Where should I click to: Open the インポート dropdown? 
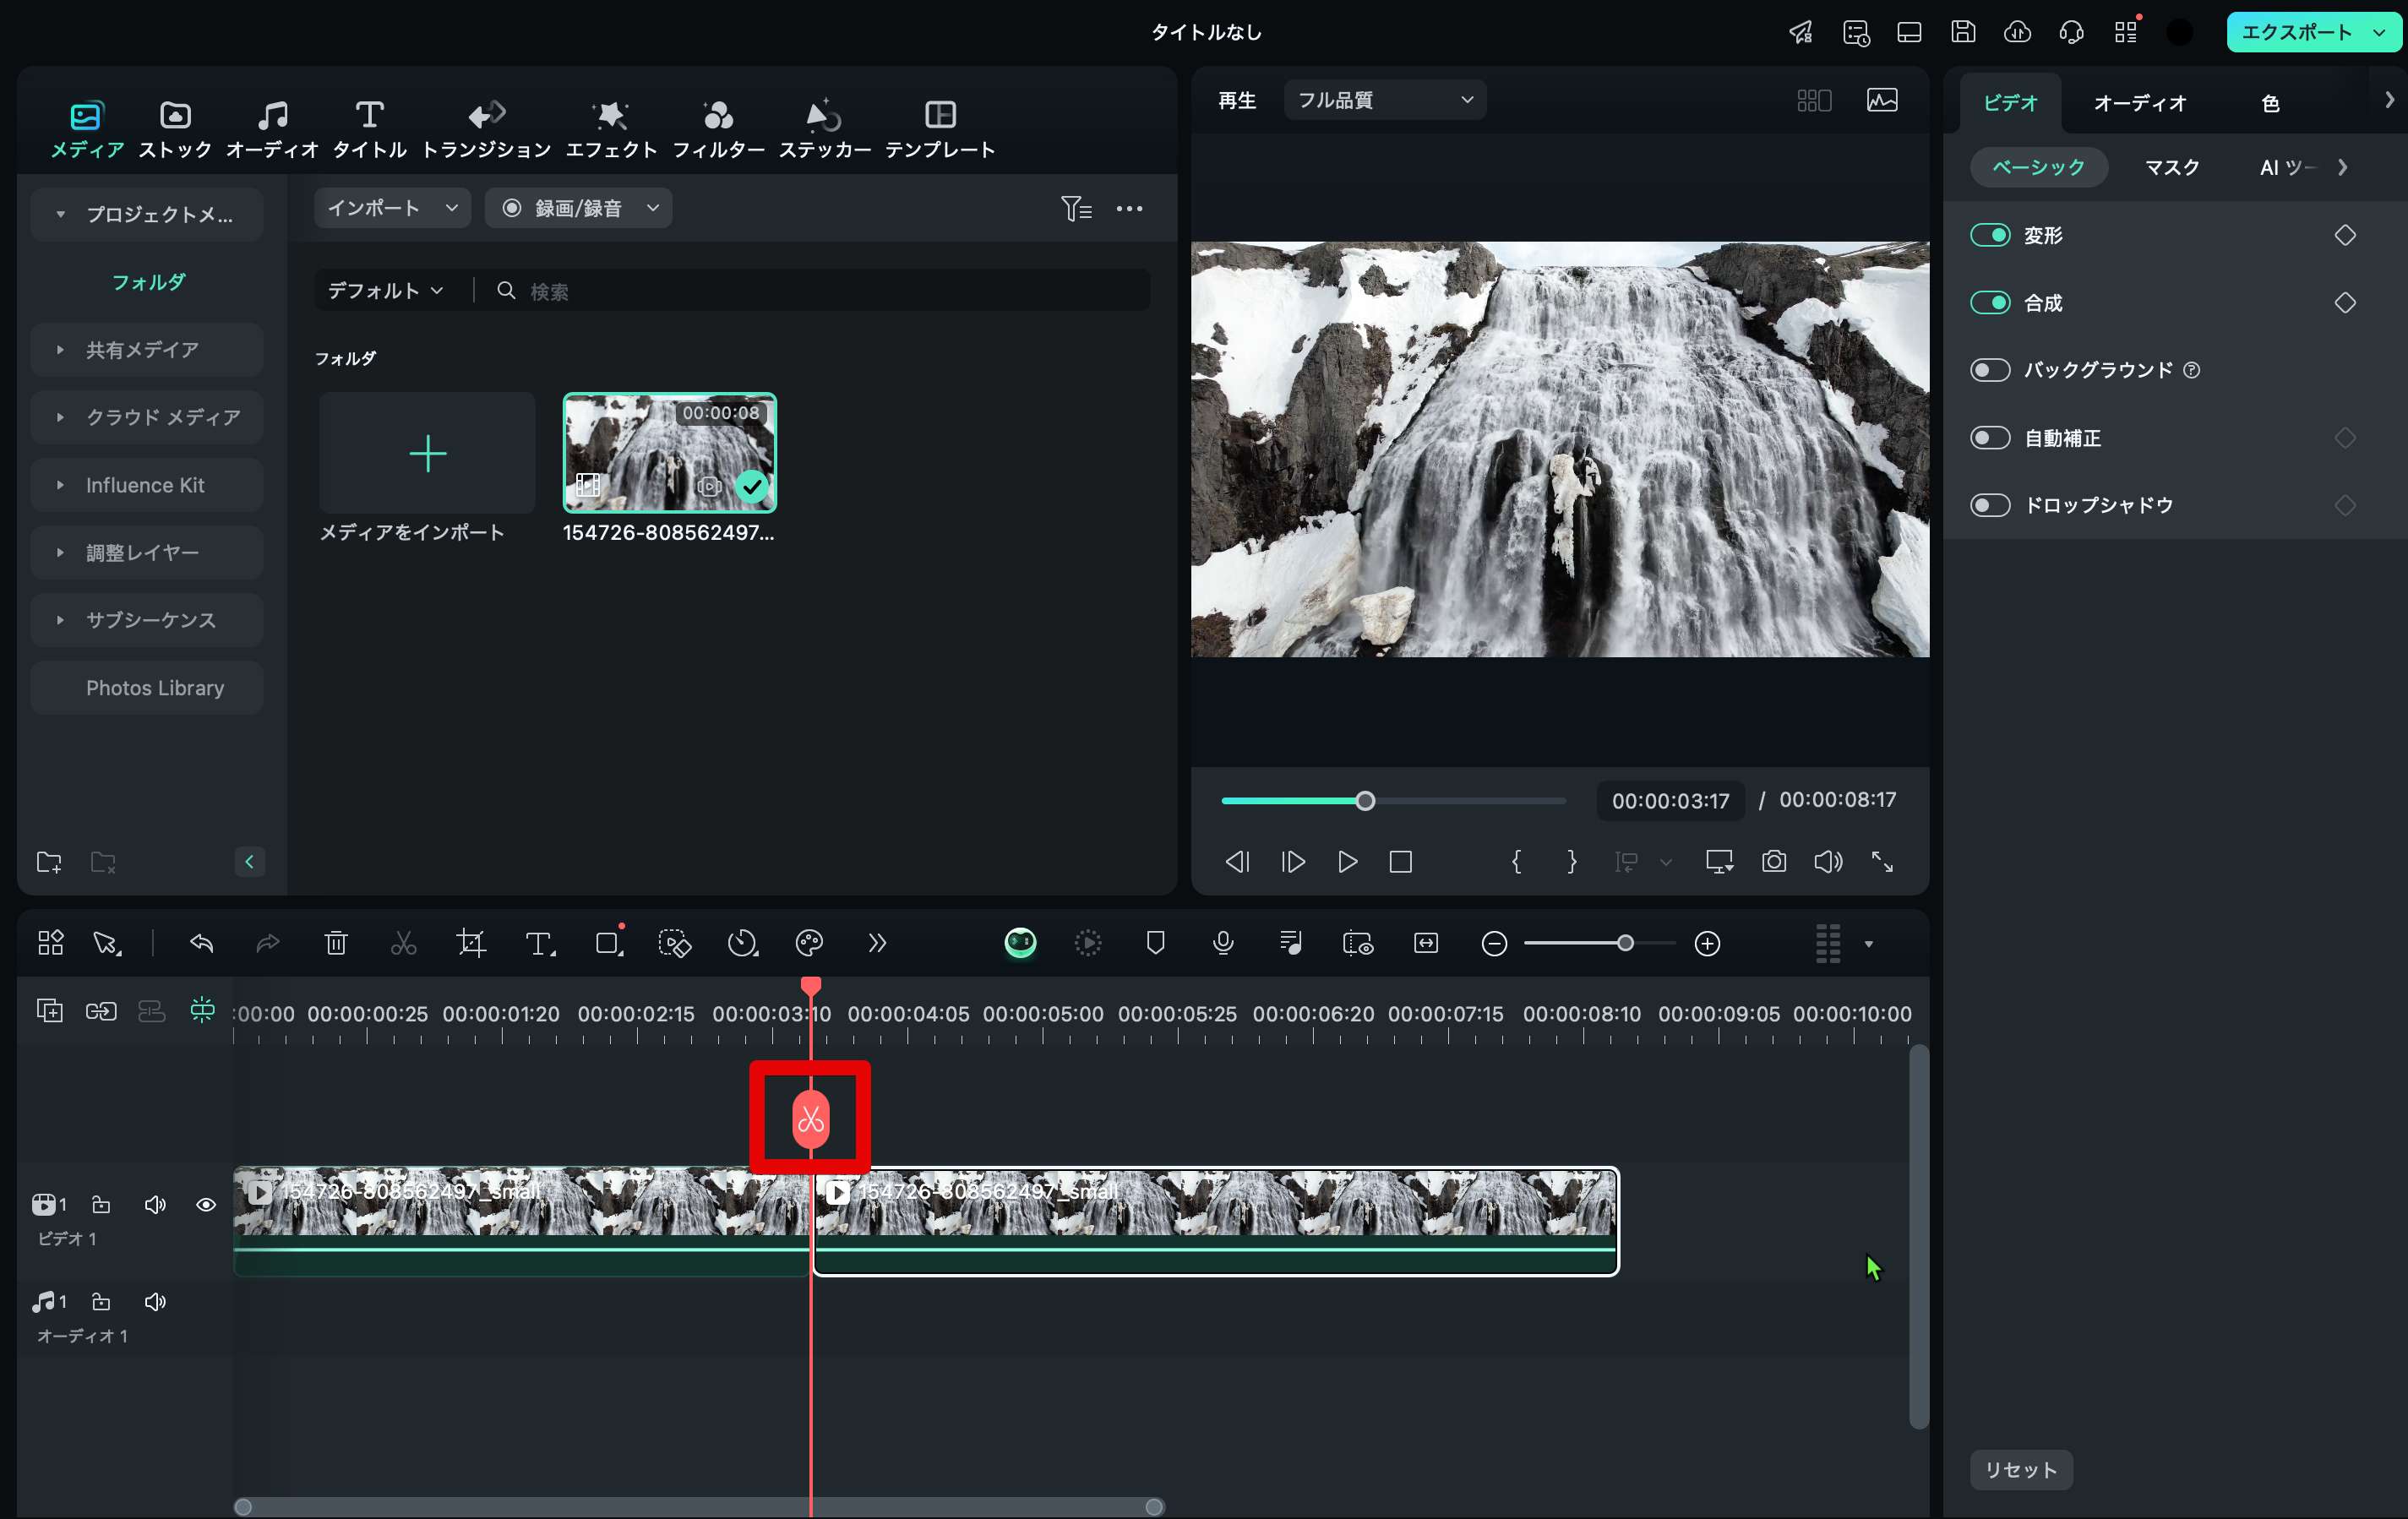(x=391, y=208)
